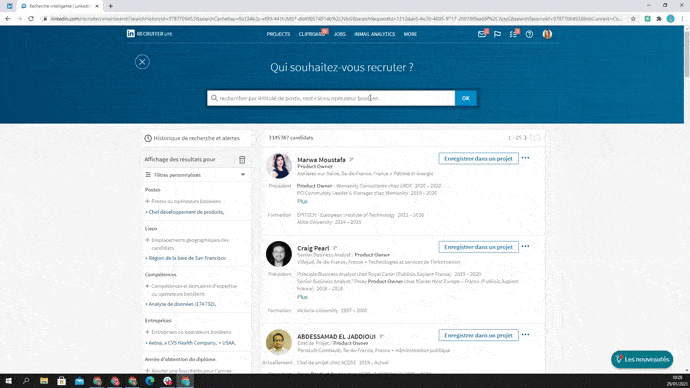This screenshot has height=388, width=690.
Task: Click the flag notifications icon
Action: 497,34
